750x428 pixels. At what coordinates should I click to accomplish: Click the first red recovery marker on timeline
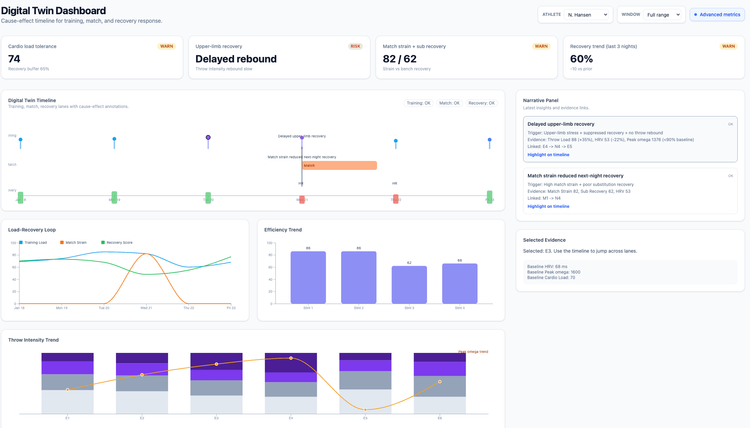301,198
